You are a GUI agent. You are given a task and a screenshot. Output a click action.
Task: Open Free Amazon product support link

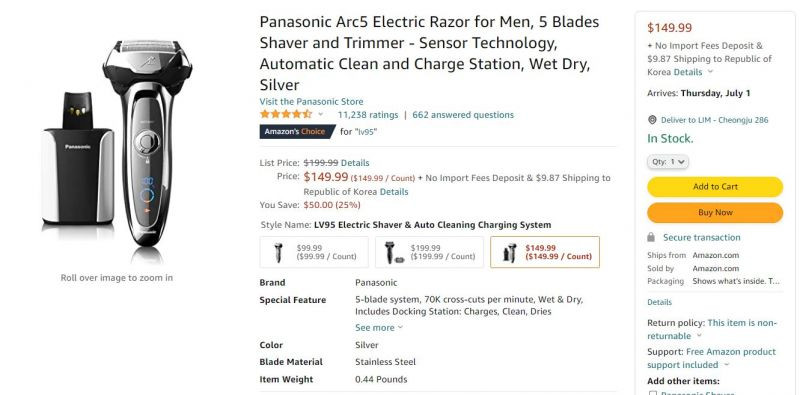coord(712,358)
